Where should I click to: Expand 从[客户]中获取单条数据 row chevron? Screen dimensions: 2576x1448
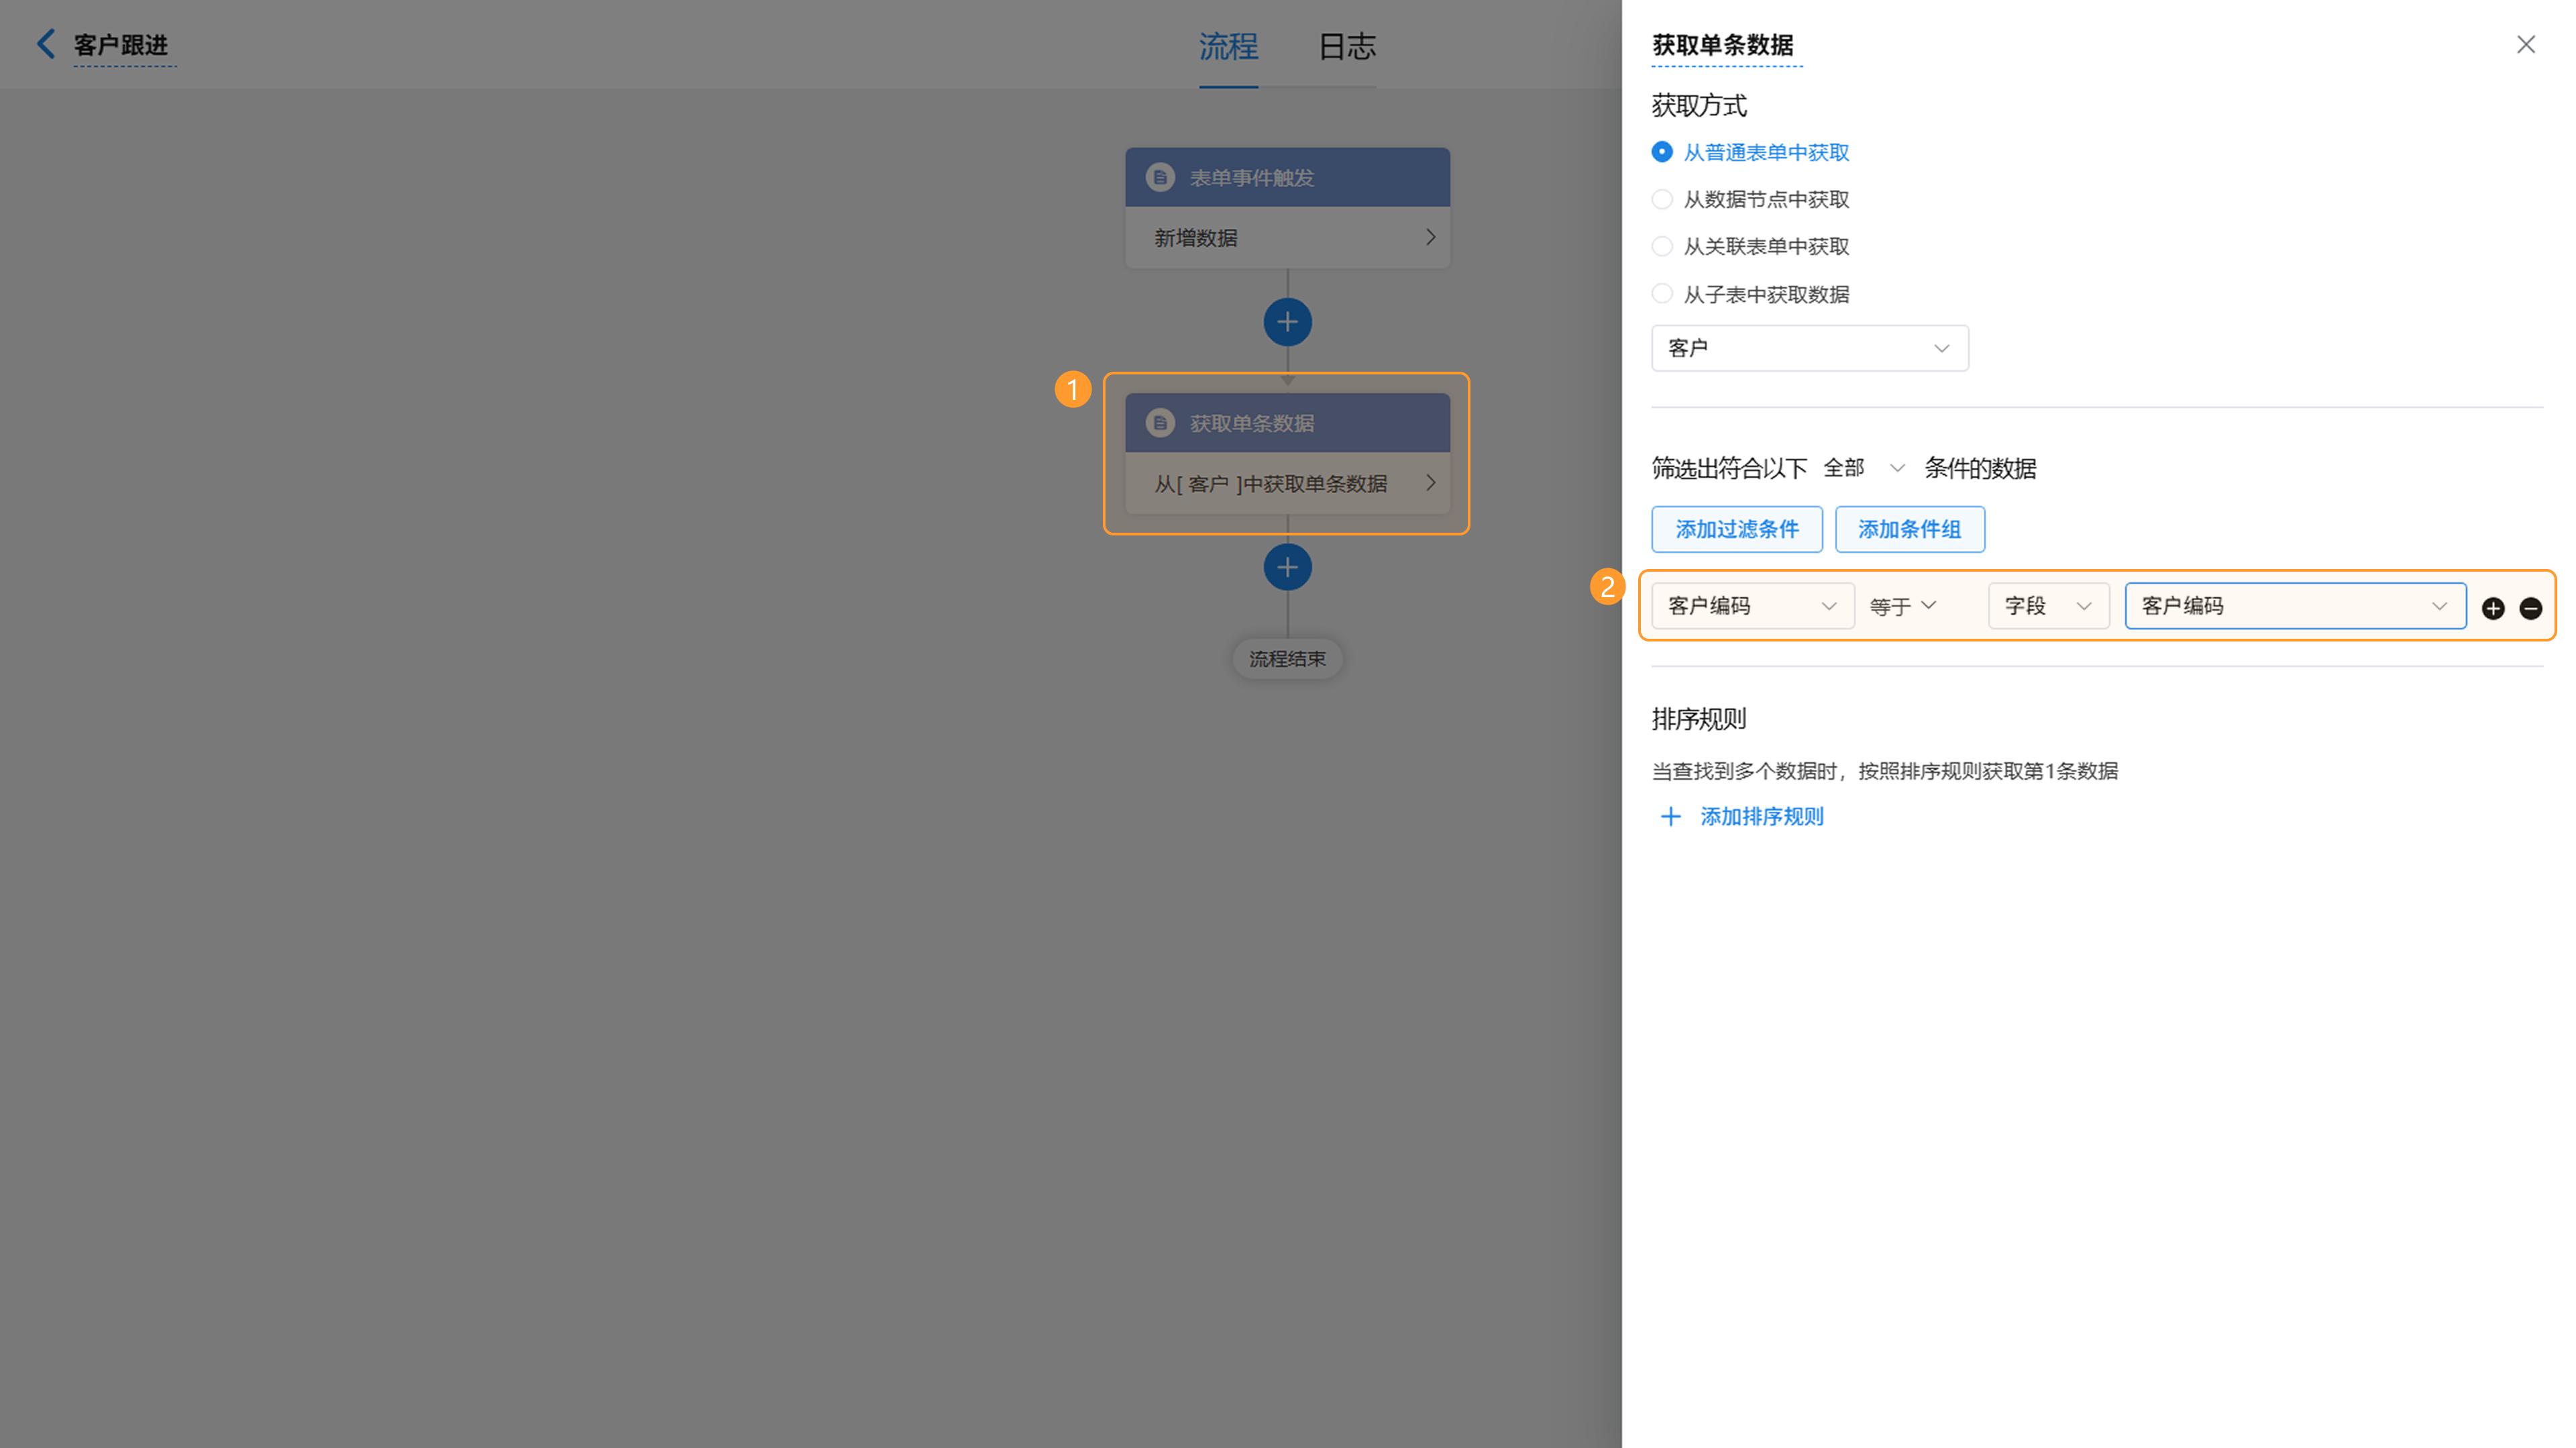click(x=1430, y=483)
